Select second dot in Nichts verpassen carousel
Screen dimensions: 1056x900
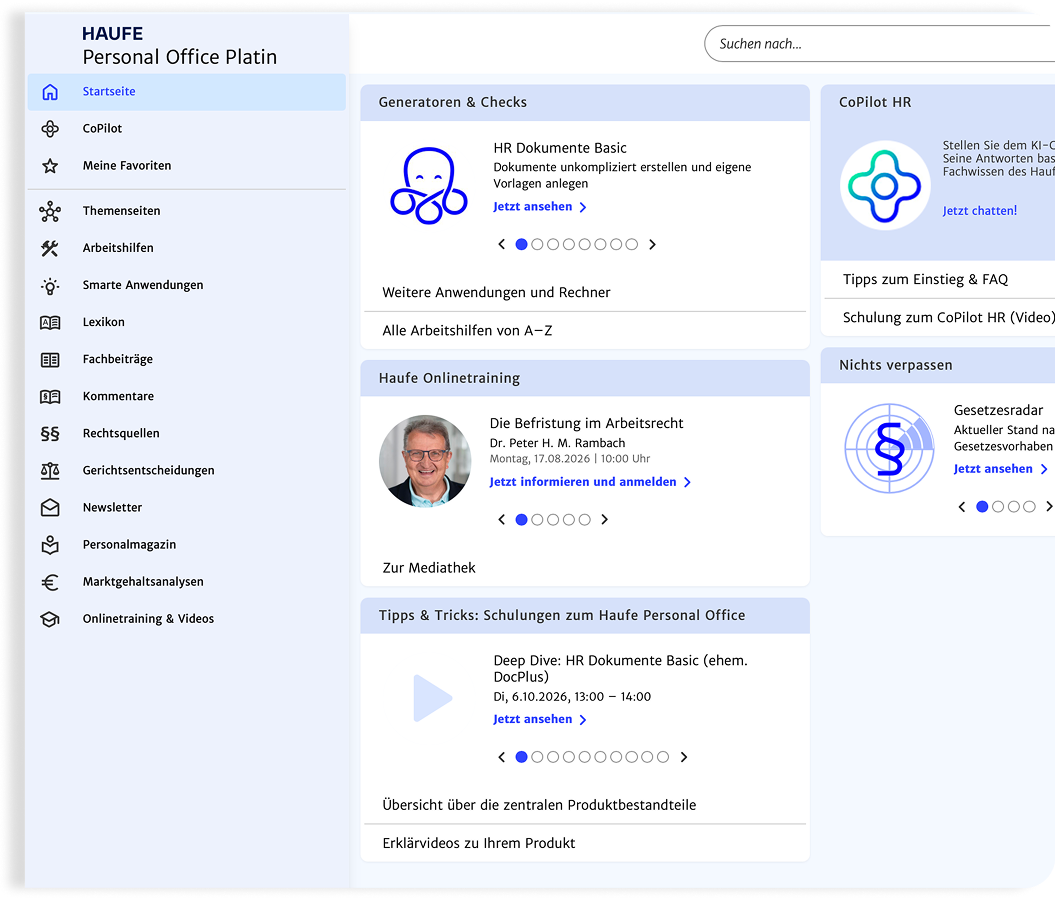click(x=998, y=507)
